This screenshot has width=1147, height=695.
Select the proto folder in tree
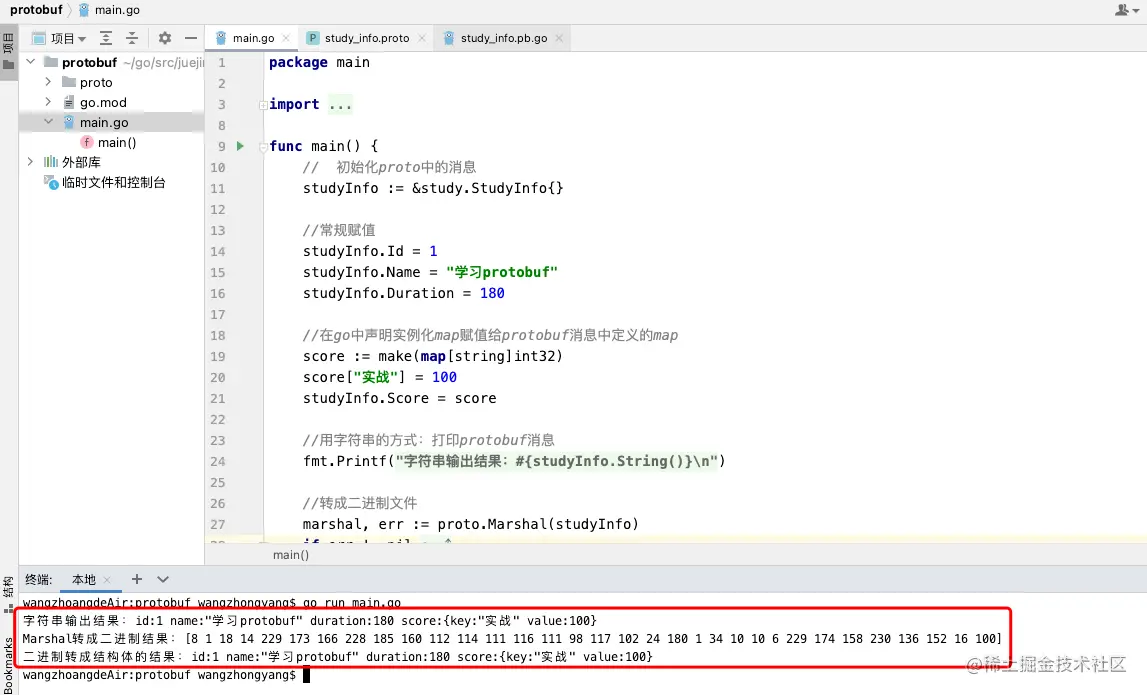96,83
